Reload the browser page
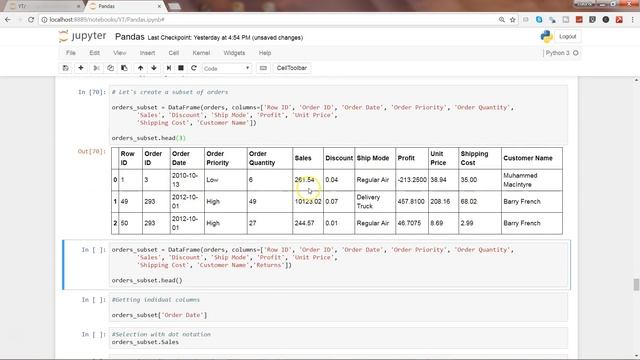 click(31, 20)
